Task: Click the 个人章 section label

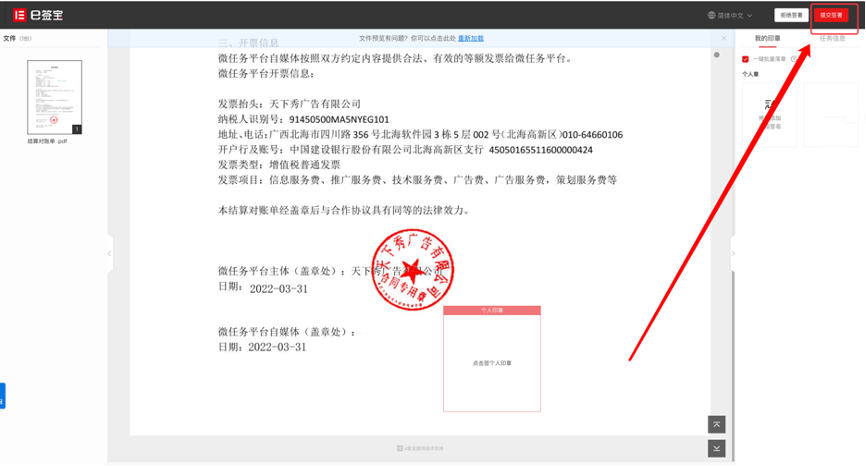Action: point(750,74)
